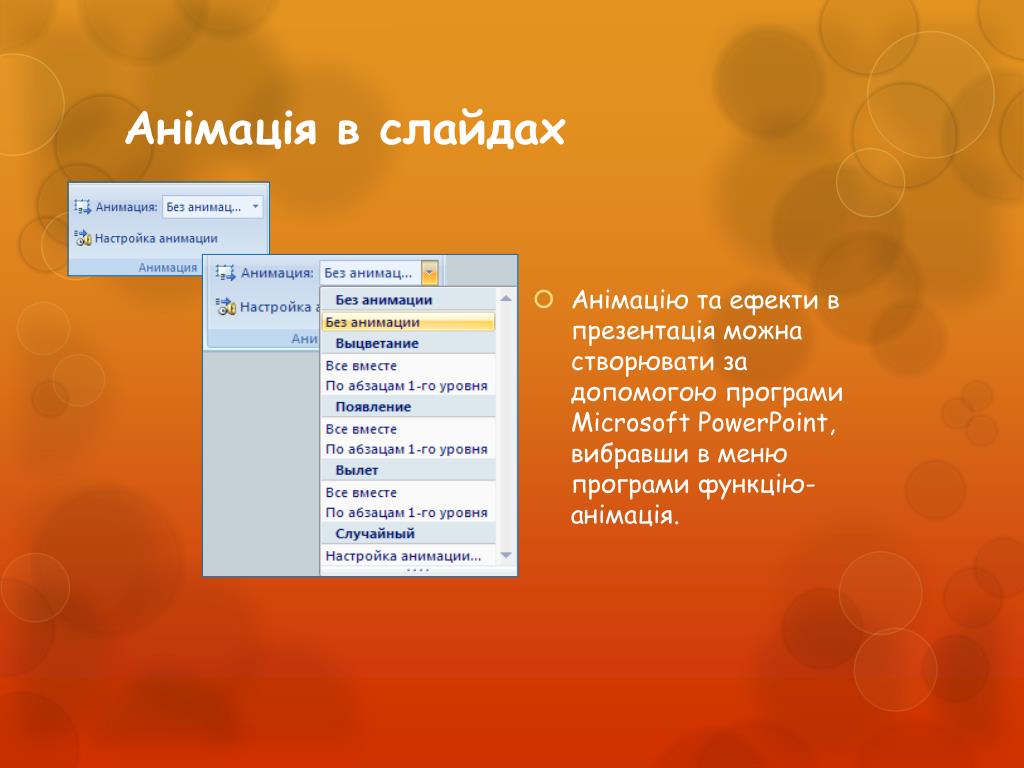Click the Настройка анимации button in the small panel

[x=146, y=238]
